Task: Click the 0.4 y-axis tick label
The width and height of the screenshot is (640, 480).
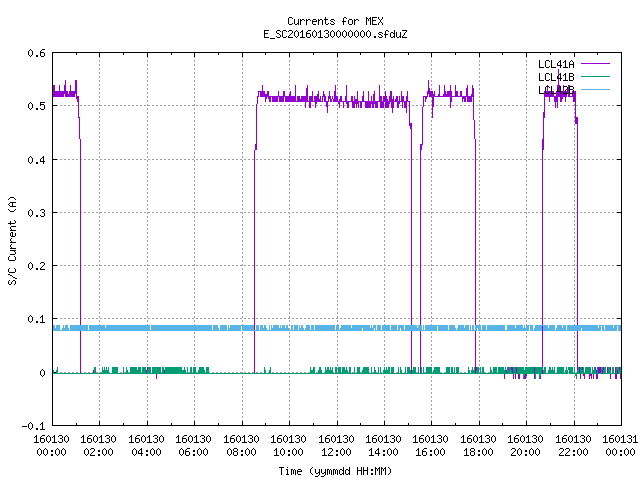Action: (x=36, y=160)
